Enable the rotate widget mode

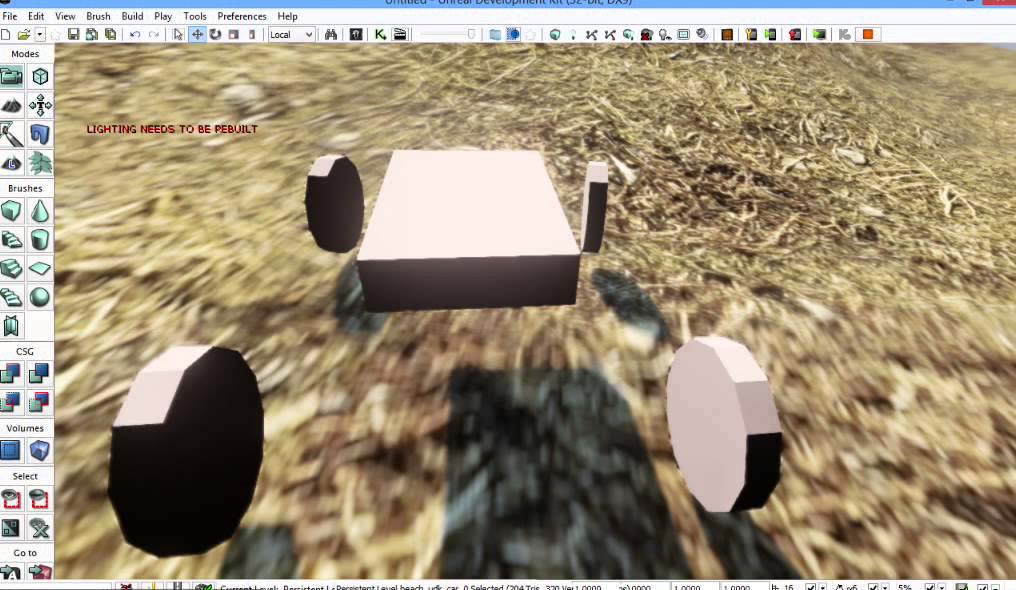[215, 34]
